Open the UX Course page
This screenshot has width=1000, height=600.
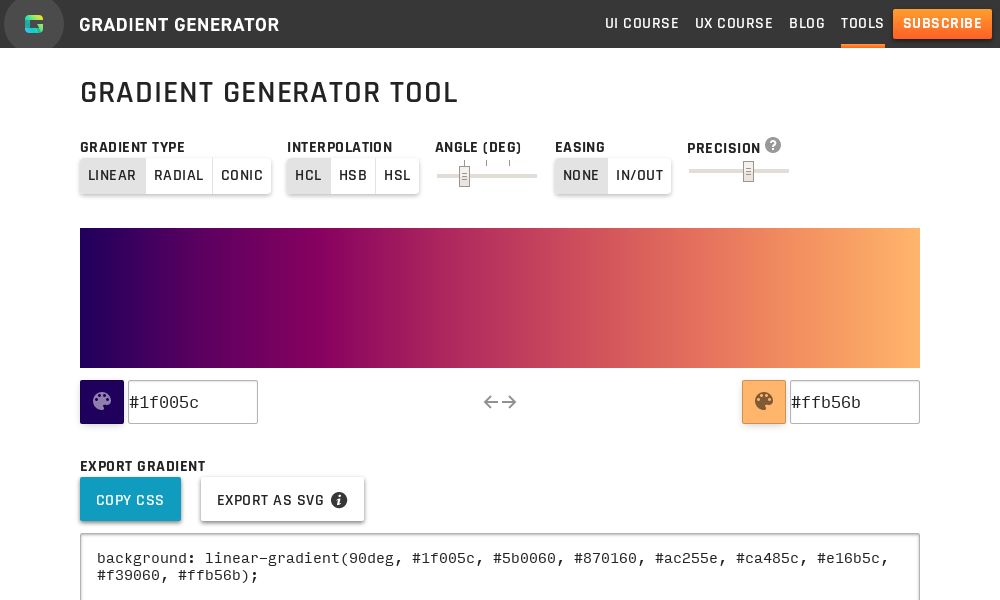(x=734, y=23)
